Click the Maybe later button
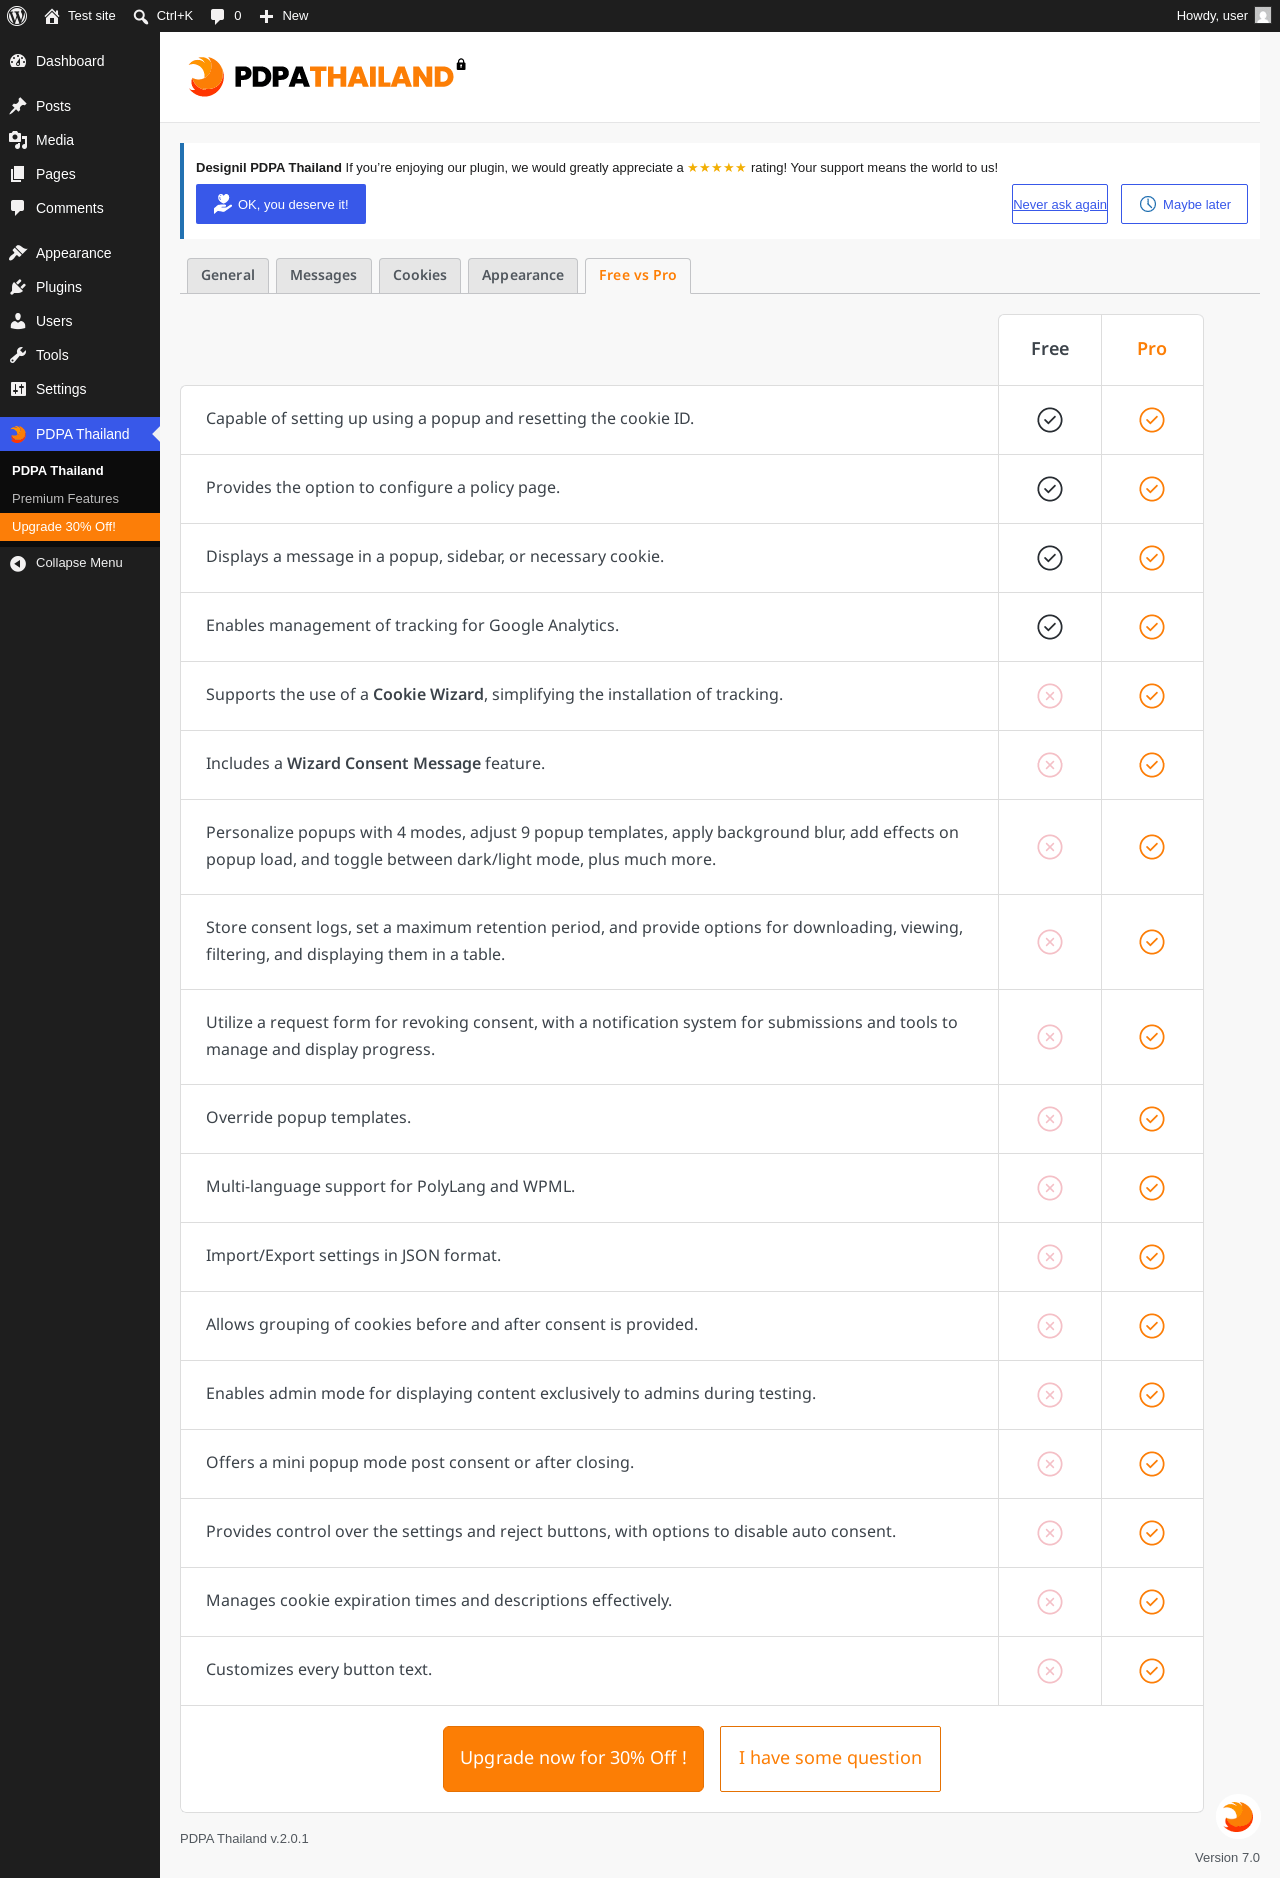This screenshot has height=1878, width=1280. click(x=1184, y=204)
